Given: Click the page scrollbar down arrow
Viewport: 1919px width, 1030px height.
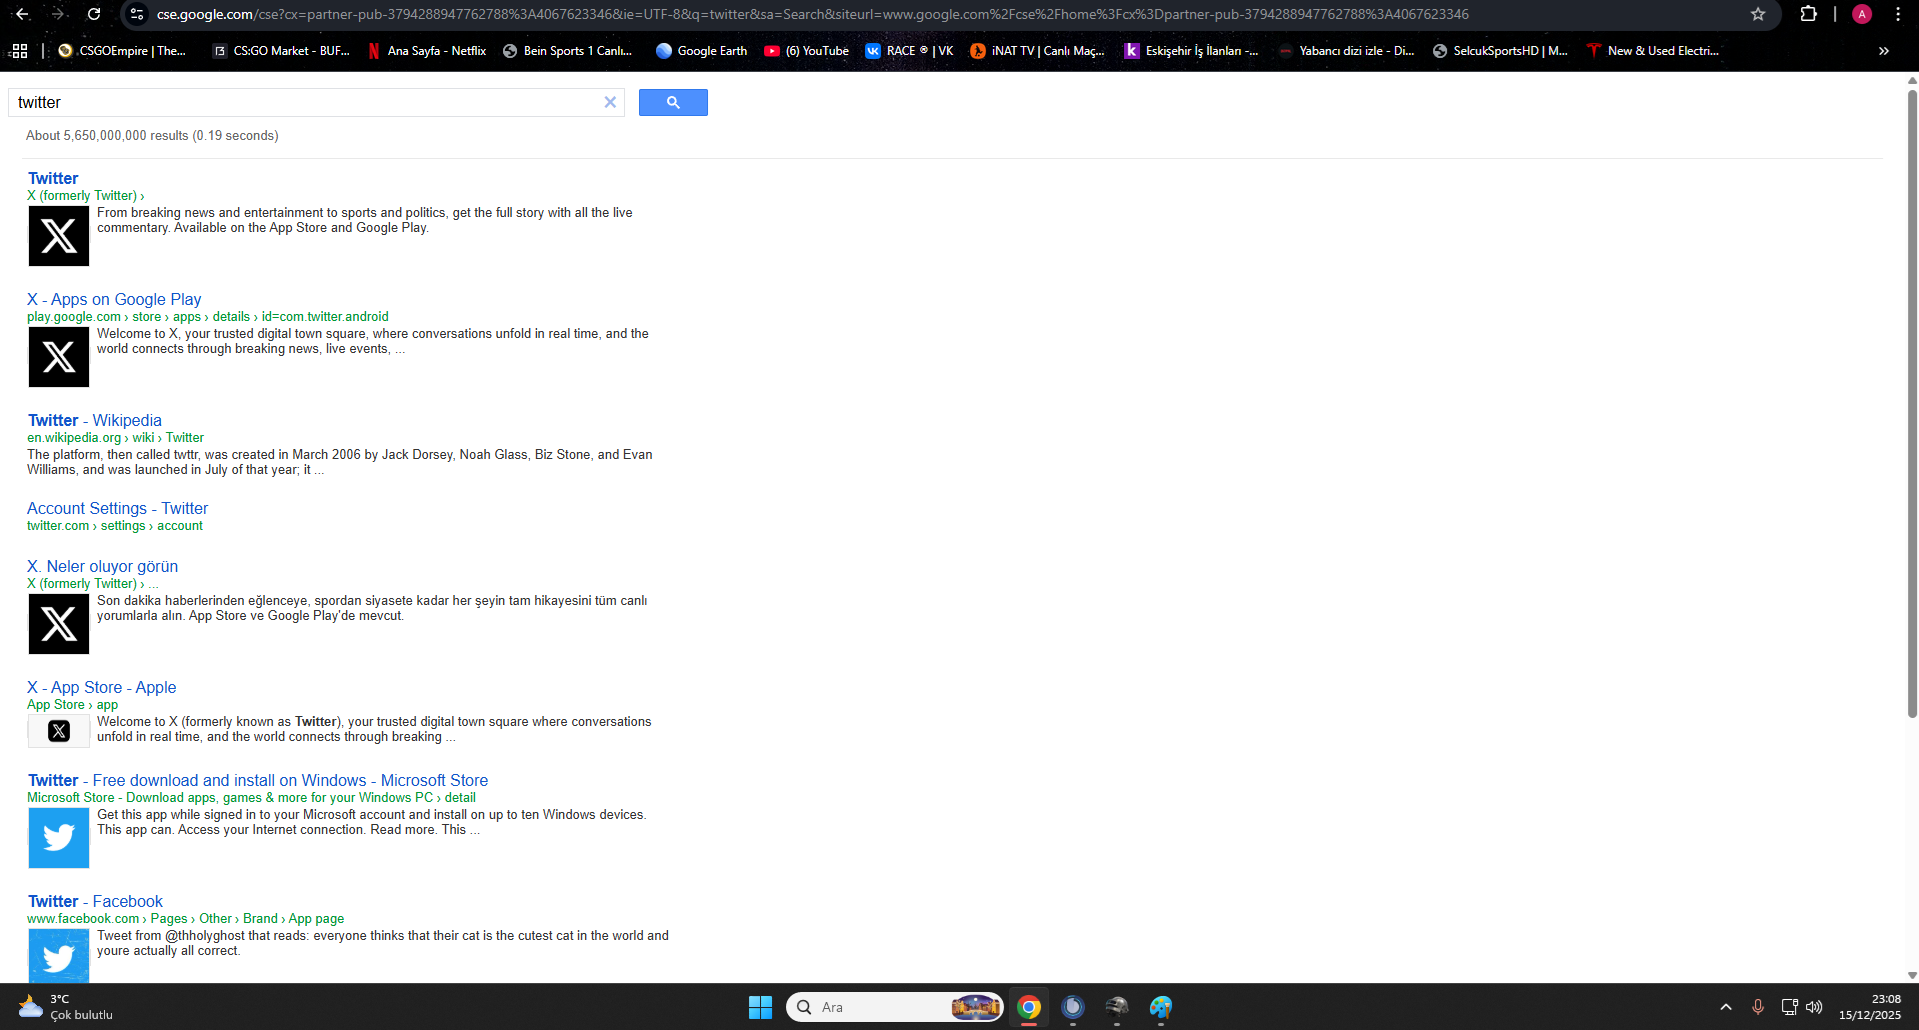Looking at the screenshot, I should click(1912, 975).
